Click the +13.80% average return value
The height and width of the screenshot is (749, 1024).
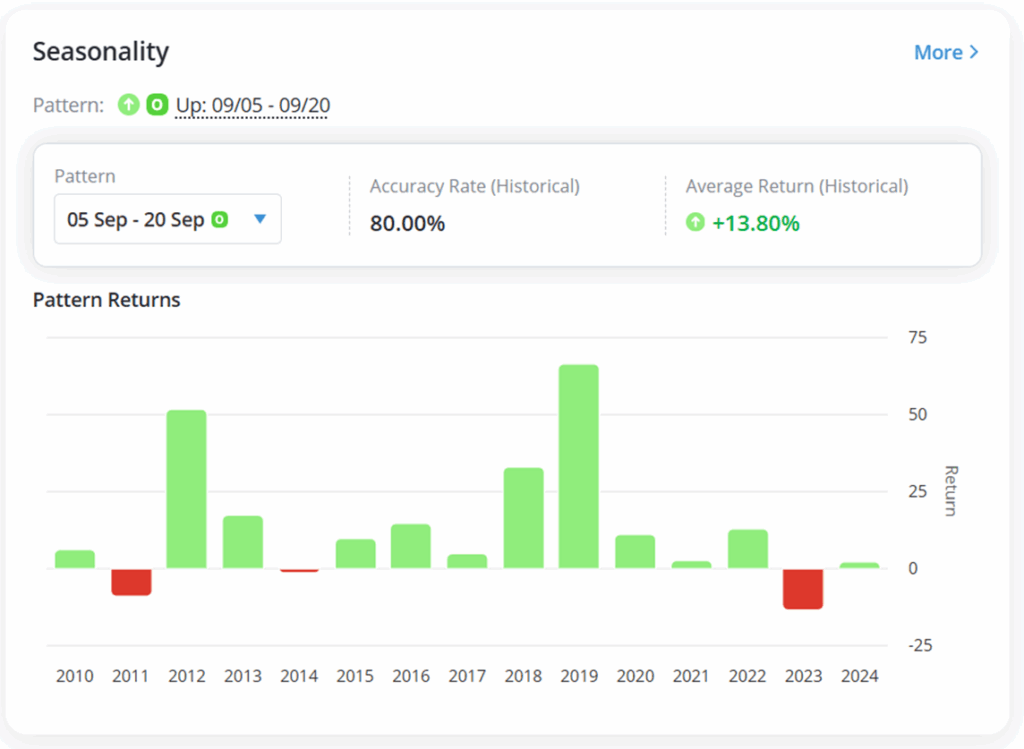[756, 223]
